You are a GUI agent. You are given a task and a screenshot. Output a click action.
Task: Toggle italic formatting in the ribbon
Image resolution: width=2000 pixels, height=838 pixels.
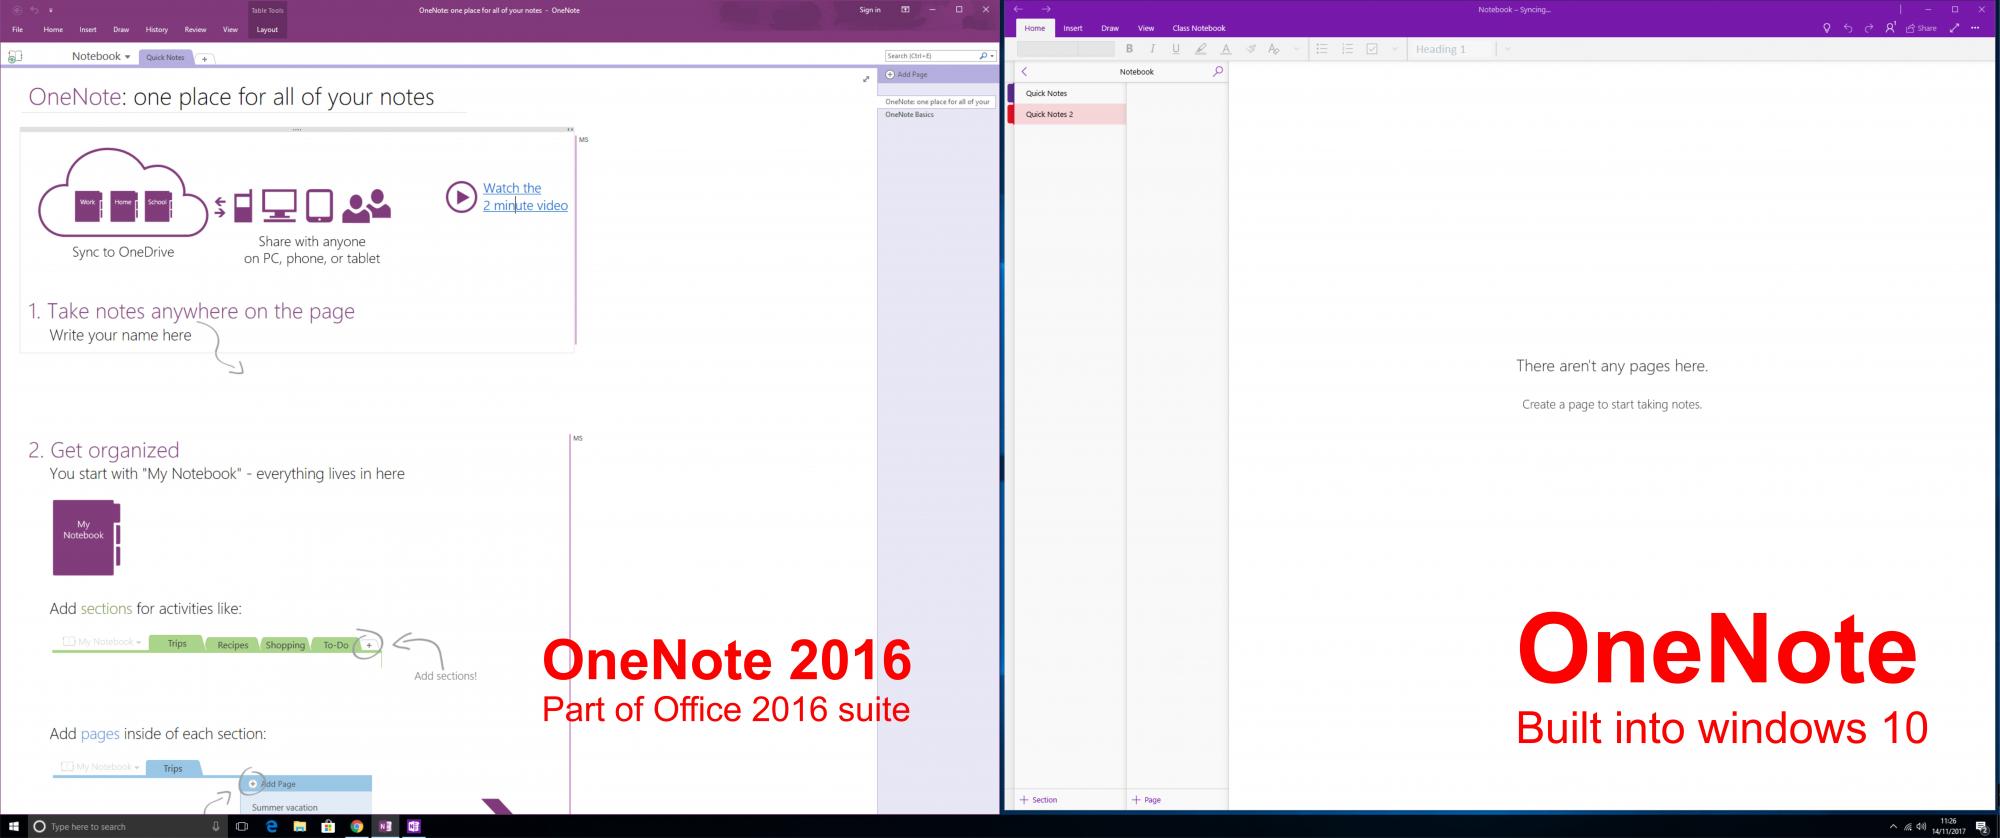point(1153,49)
